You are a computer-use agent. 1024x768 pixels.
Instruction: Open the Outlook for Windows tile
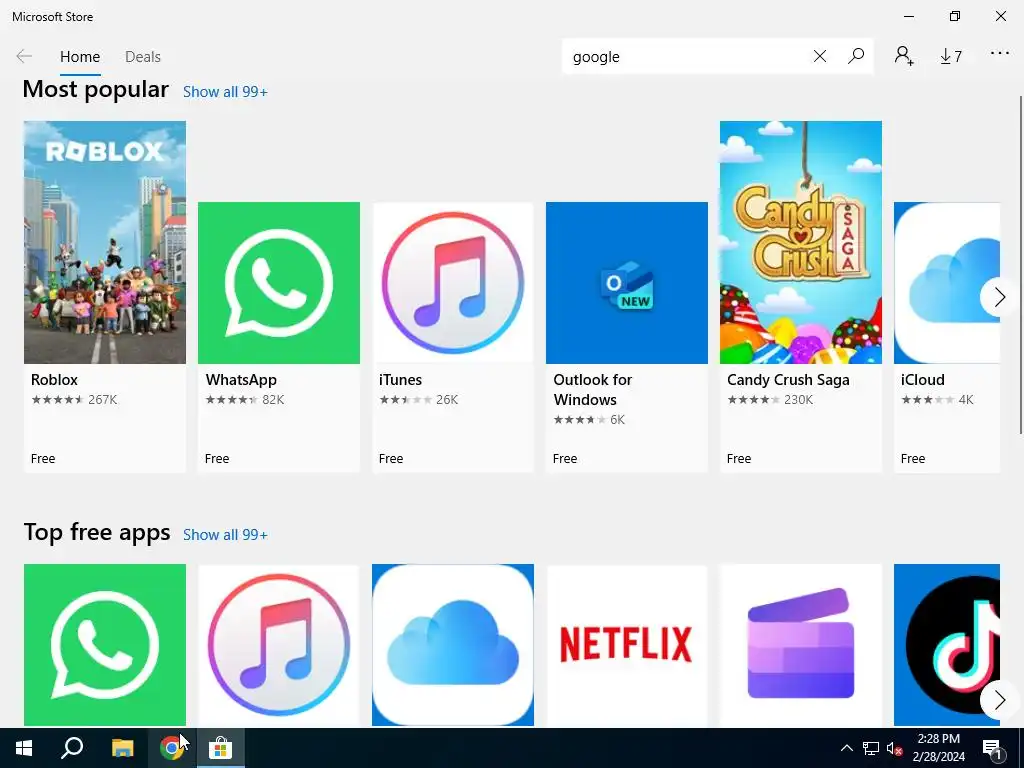(627, 337)
